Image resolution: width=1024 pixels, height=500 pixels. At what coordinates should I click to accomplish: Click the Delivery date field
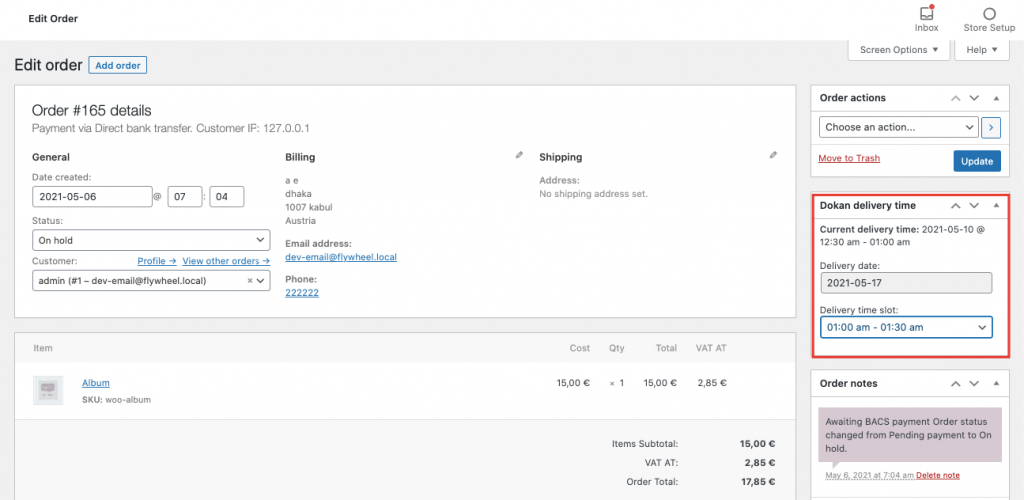coord(906,283)
